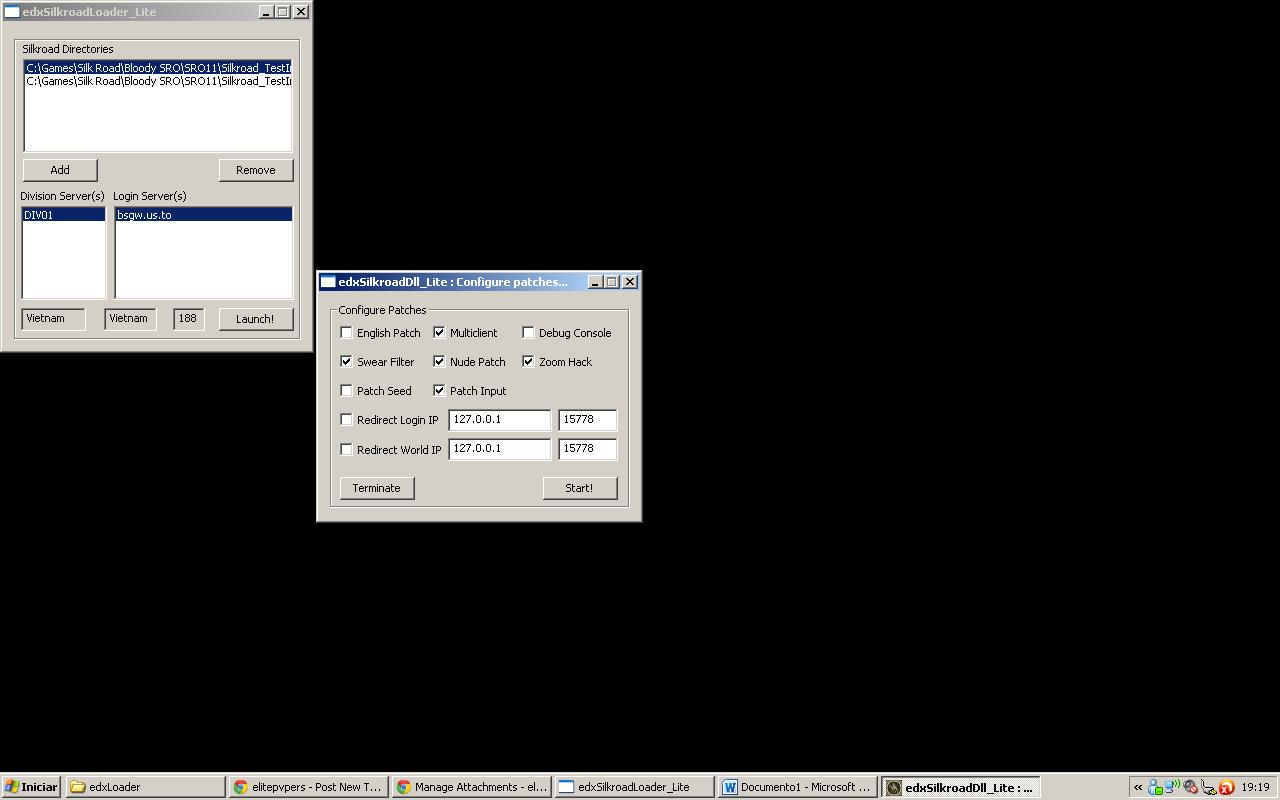
Task: Click the taskbar clock showing 19:19
Action: click(1255, 787)
